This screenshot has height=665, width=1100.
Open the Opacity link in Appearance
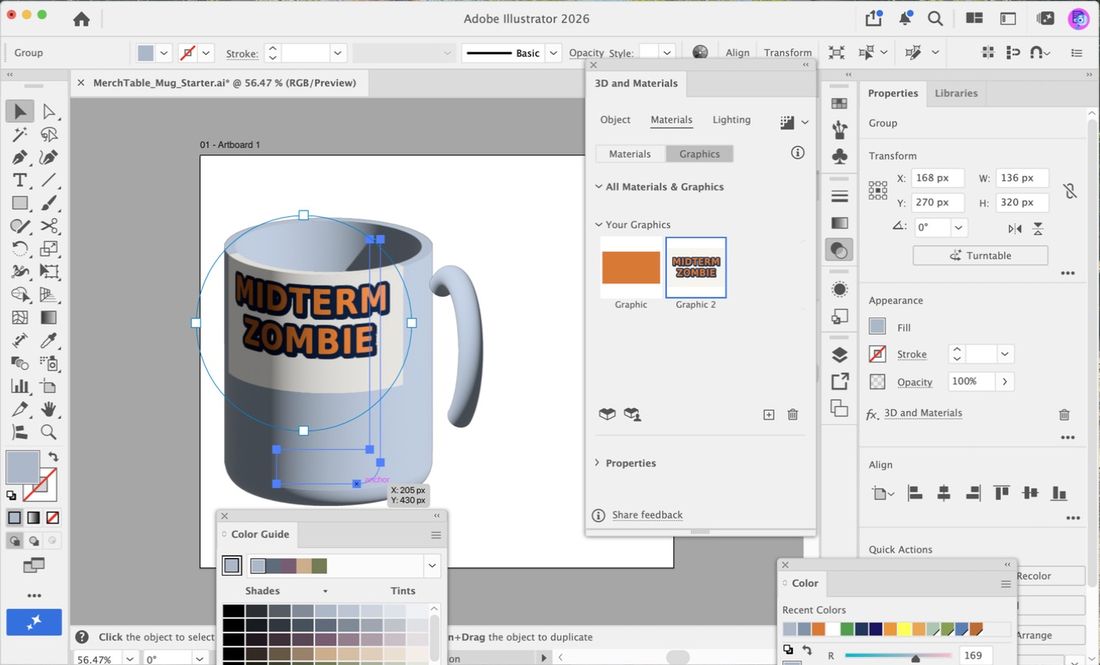point(915,382)
